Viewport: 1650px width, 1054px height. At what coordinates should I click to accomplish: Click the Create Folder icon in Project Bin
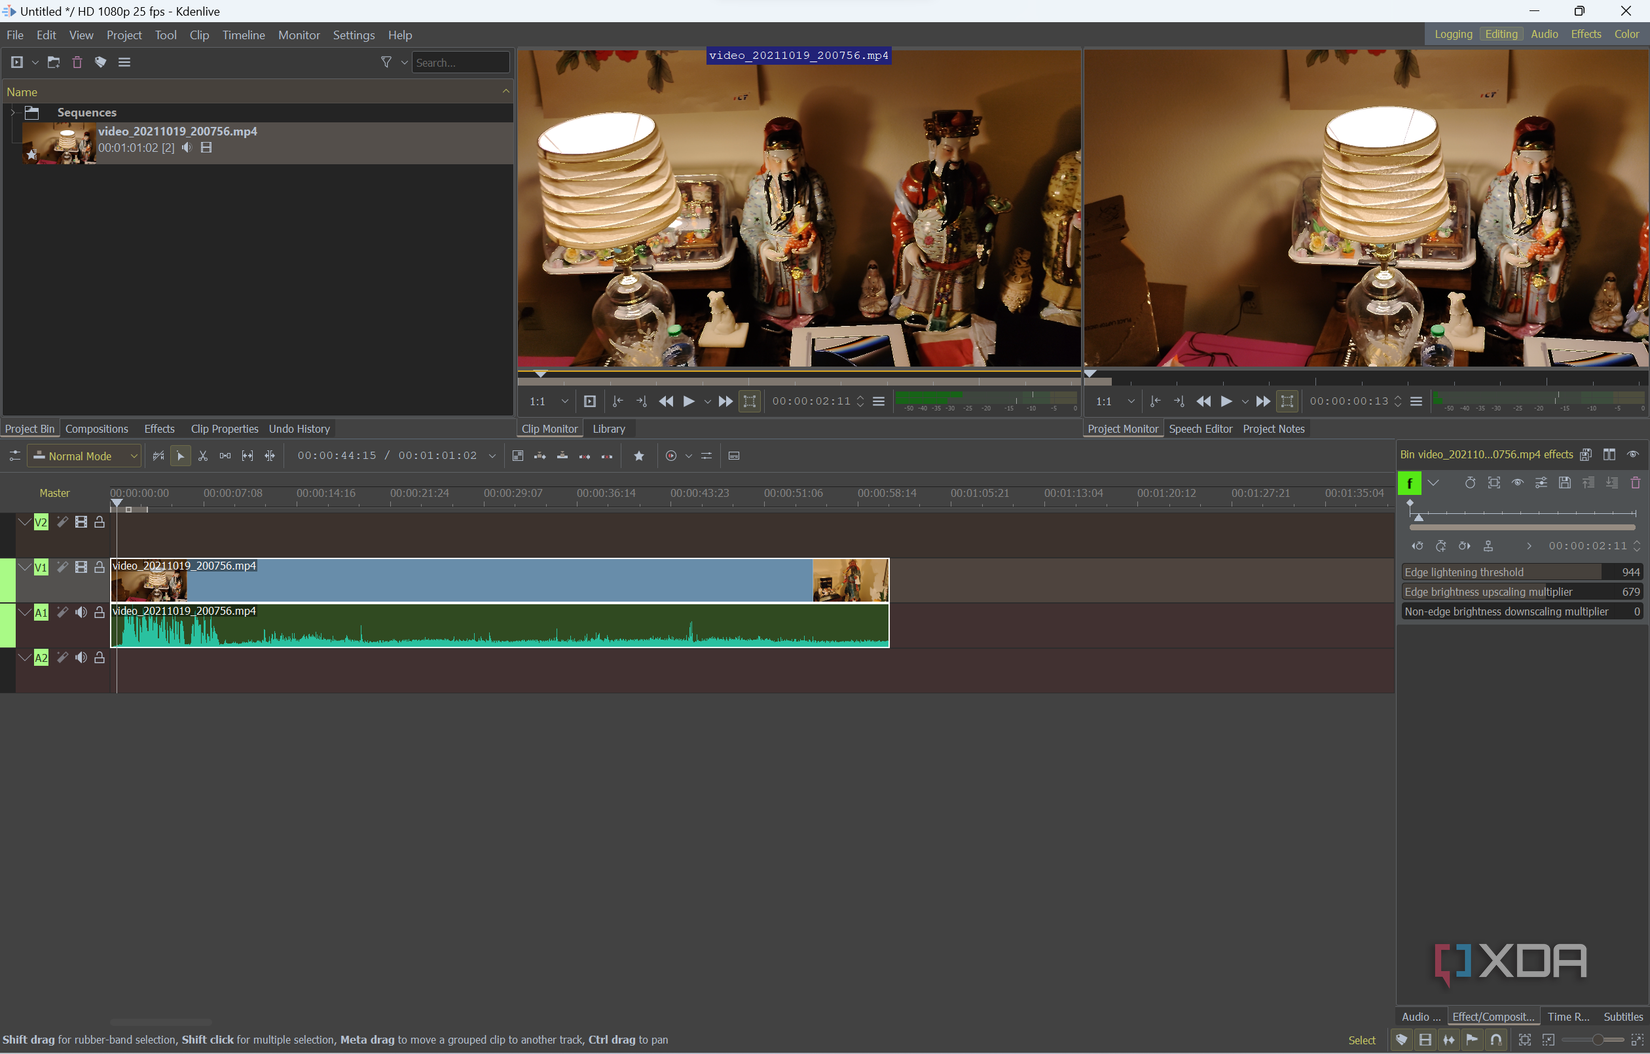pos(54,62)
